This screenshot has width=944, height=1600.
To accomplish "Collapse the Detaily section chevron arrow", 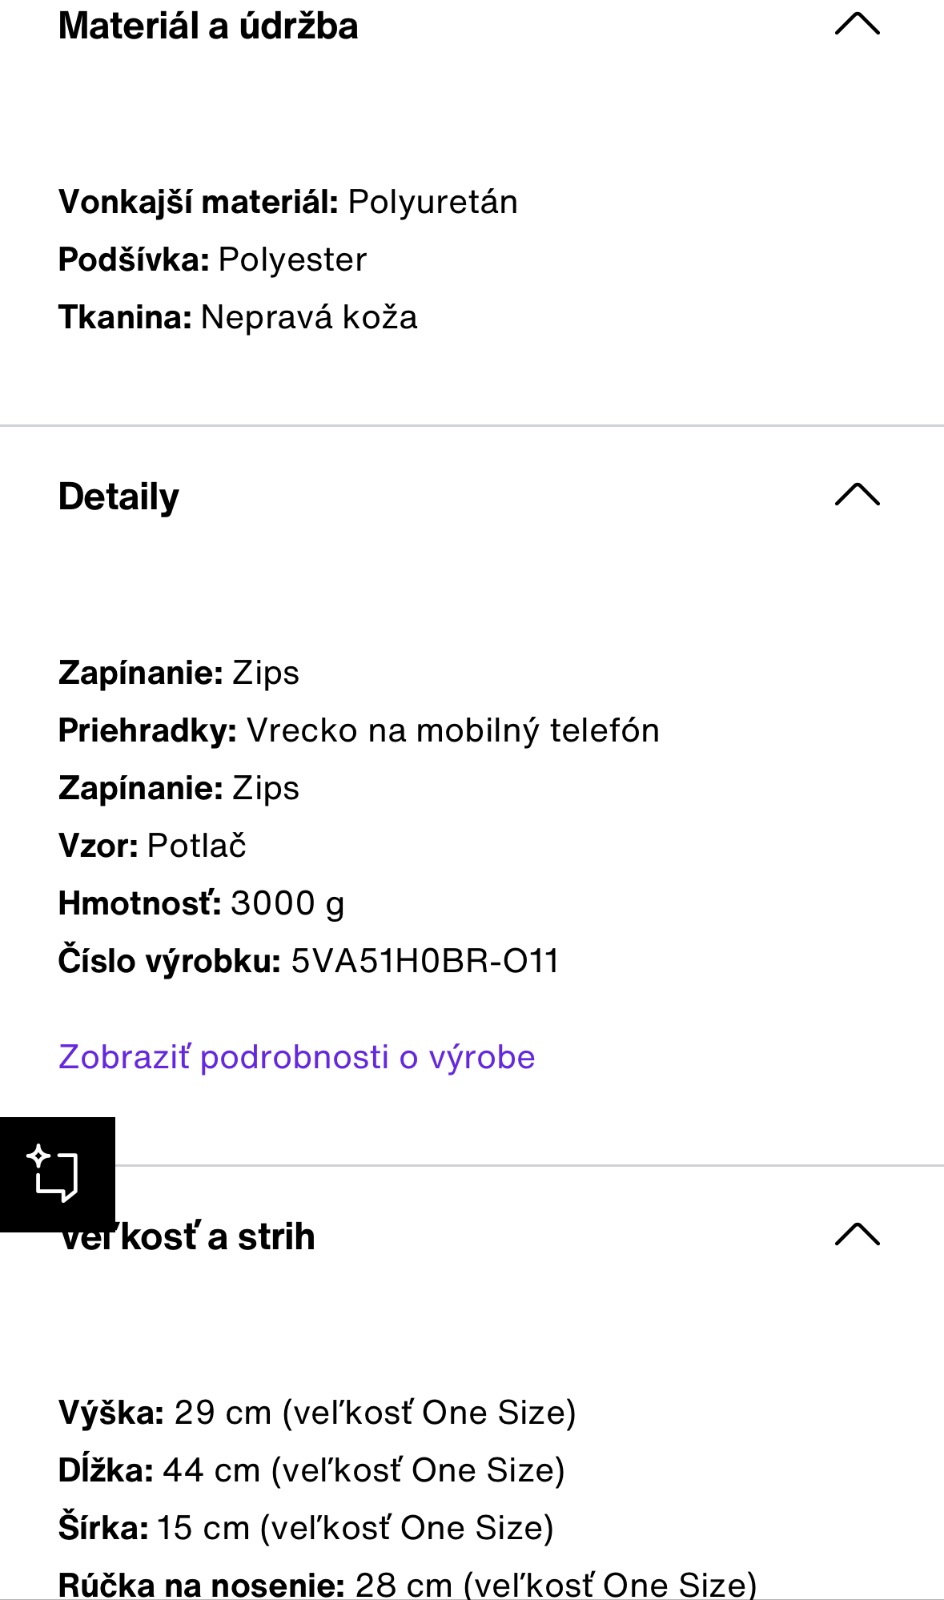I will pos(857,495).
